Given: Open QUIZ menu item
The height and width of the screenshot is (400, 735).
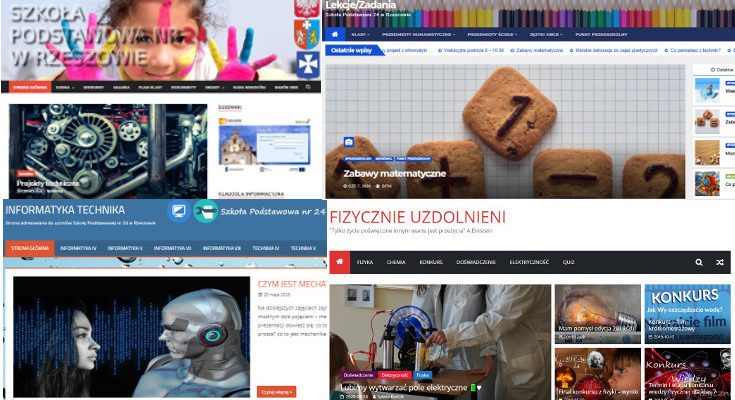Looking at the screenshot, I should click(x=568, y=262).
